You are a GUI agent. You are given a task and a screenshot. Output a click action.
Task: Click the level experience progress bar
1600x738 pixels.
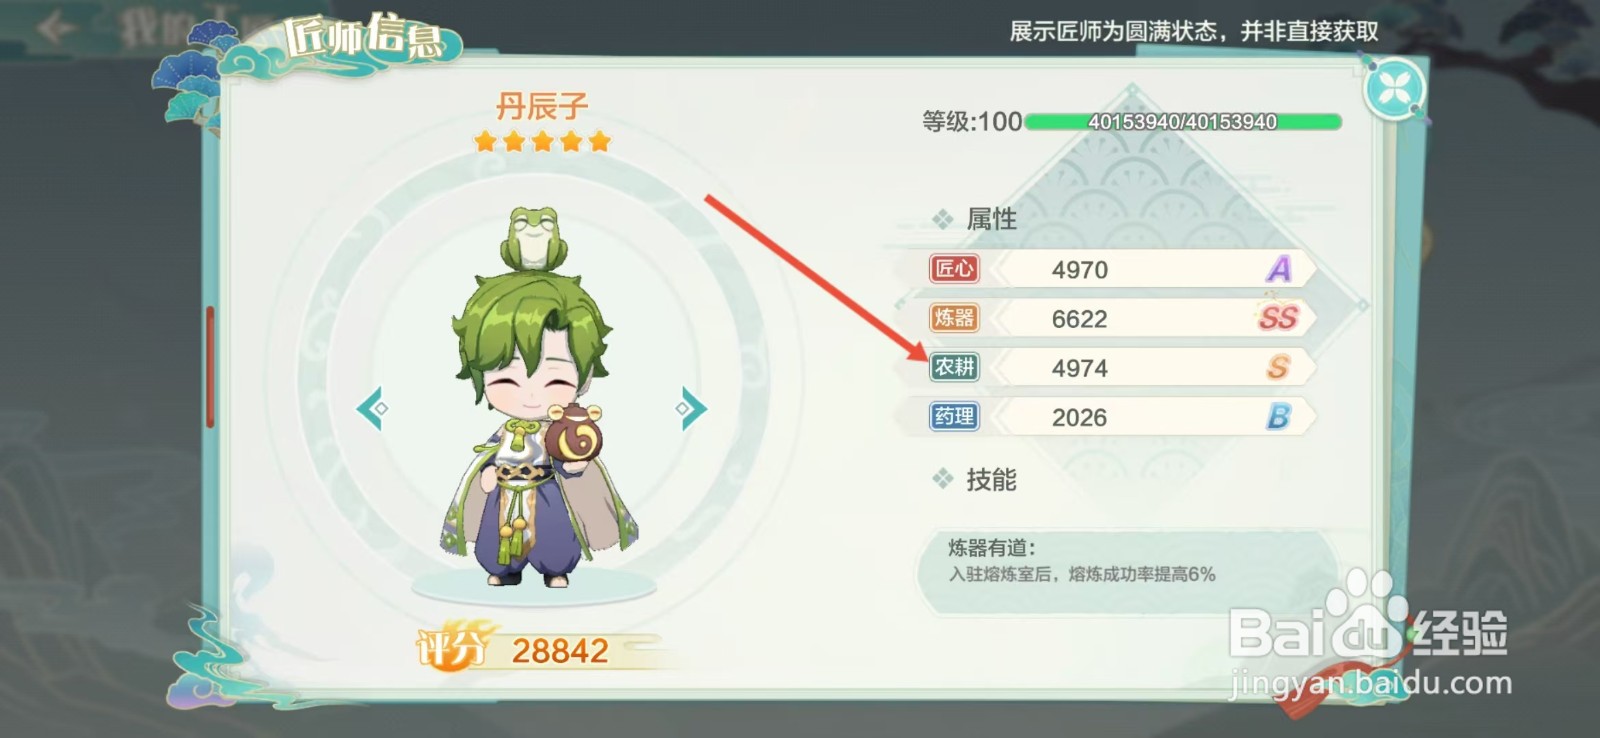coord(1183,122)
